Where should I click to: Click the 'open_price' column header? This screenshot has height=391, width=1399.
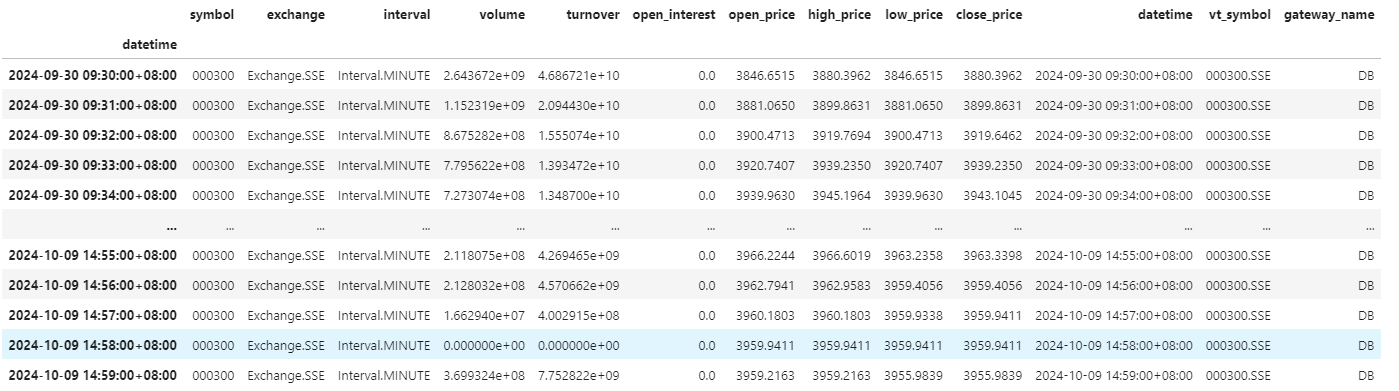click(762, 16)
